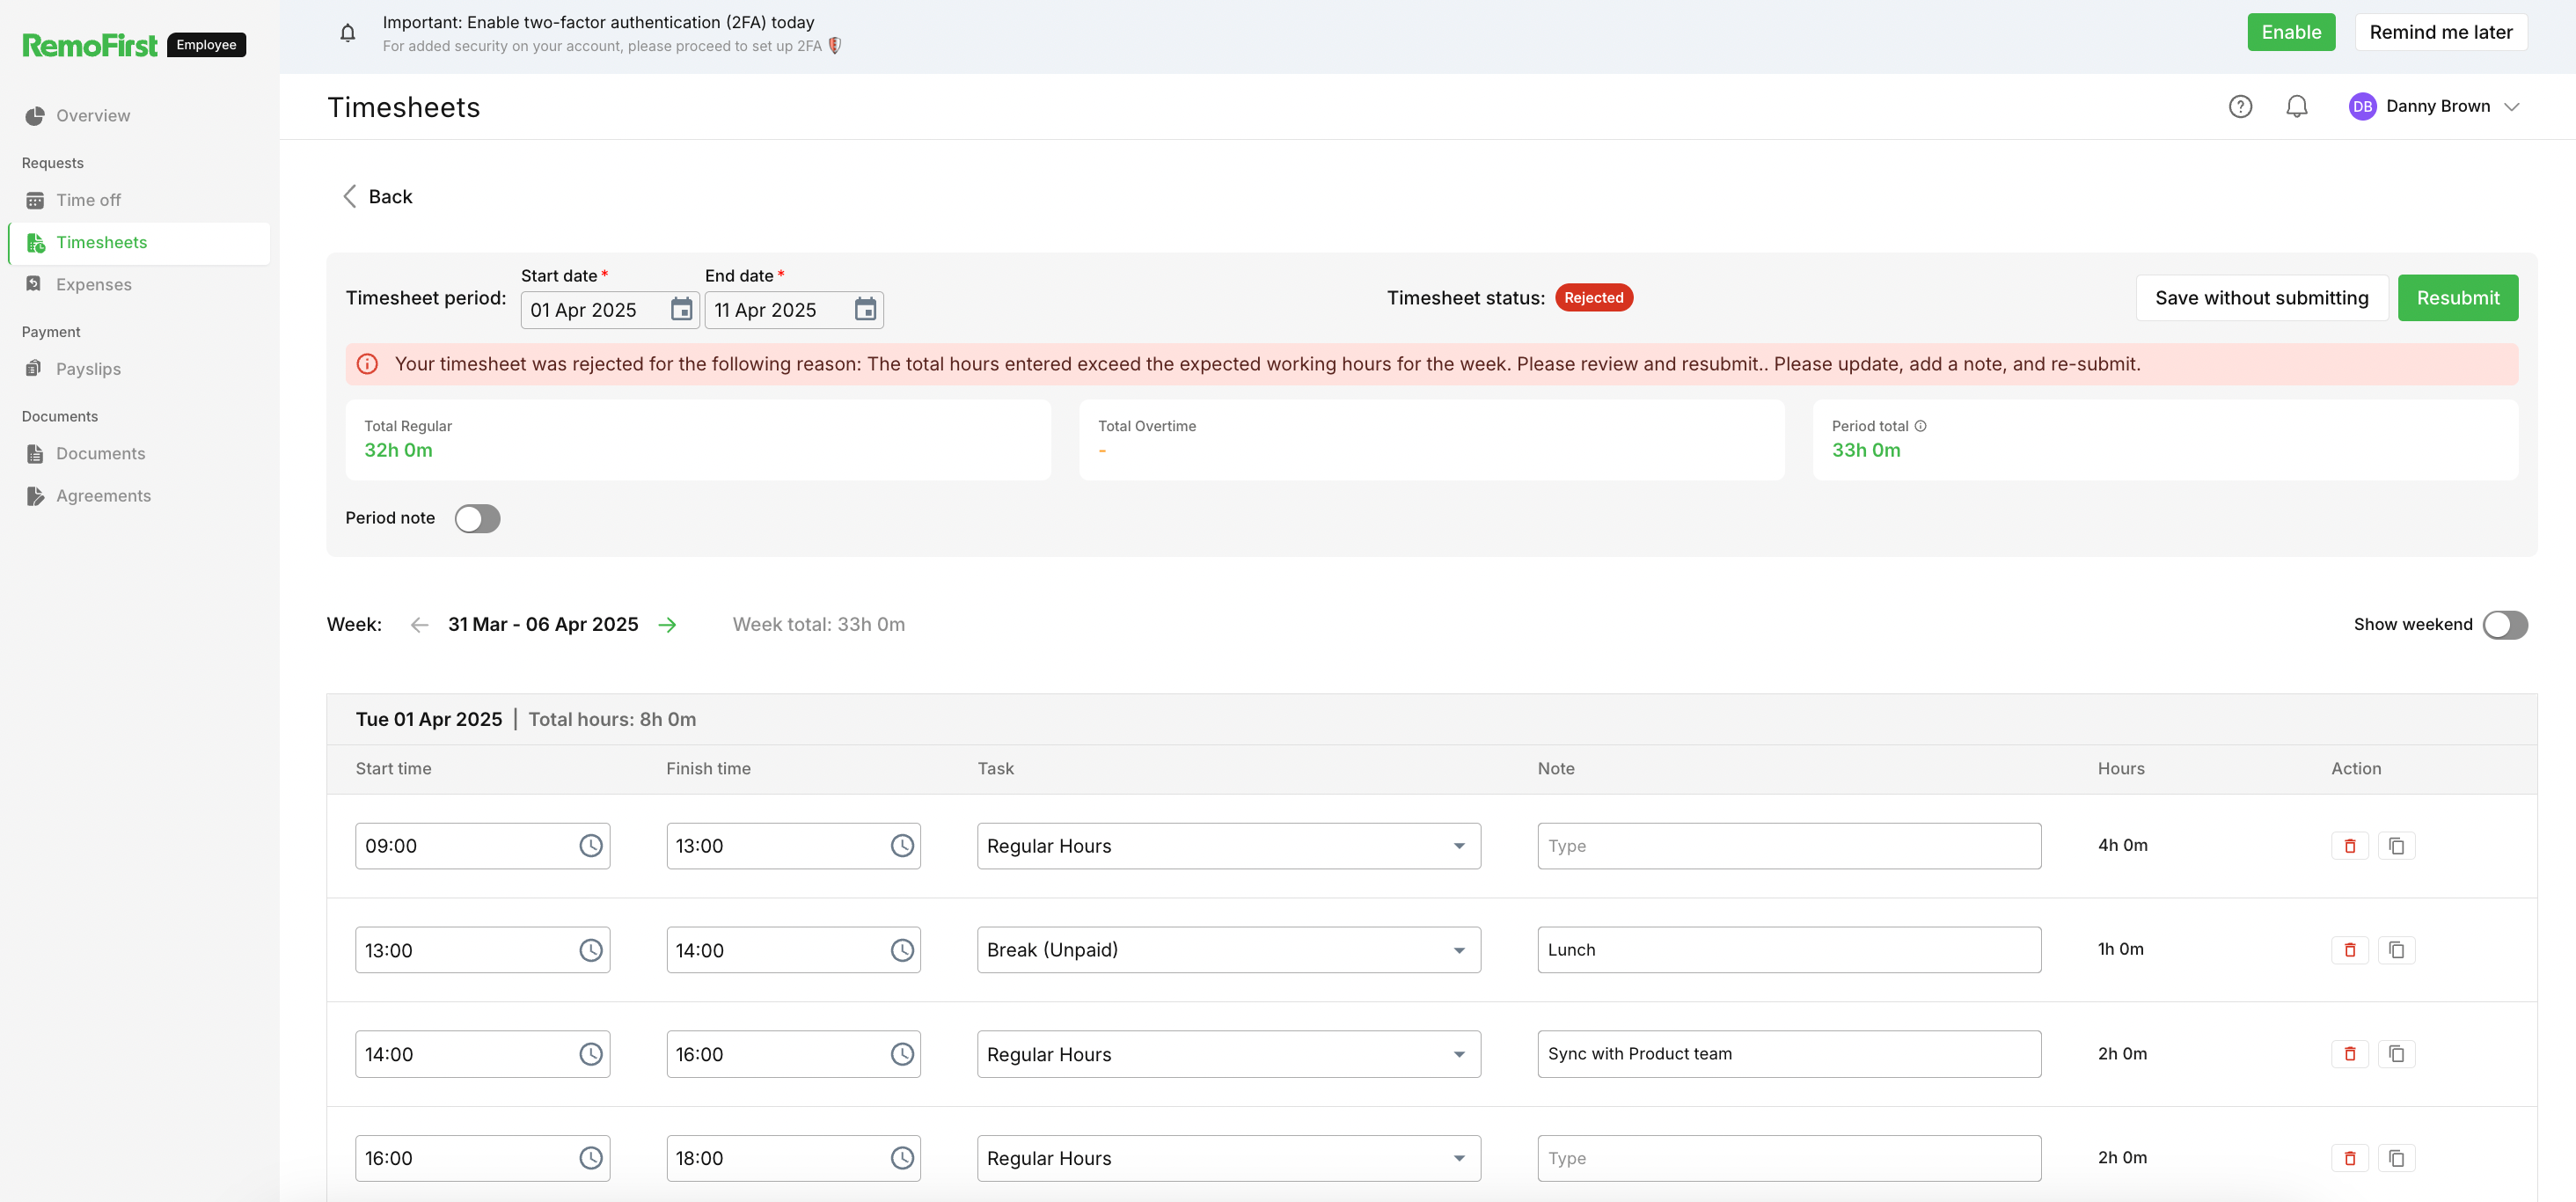Open clock picker for 13:00 finish time, first row

coord(902,846)
